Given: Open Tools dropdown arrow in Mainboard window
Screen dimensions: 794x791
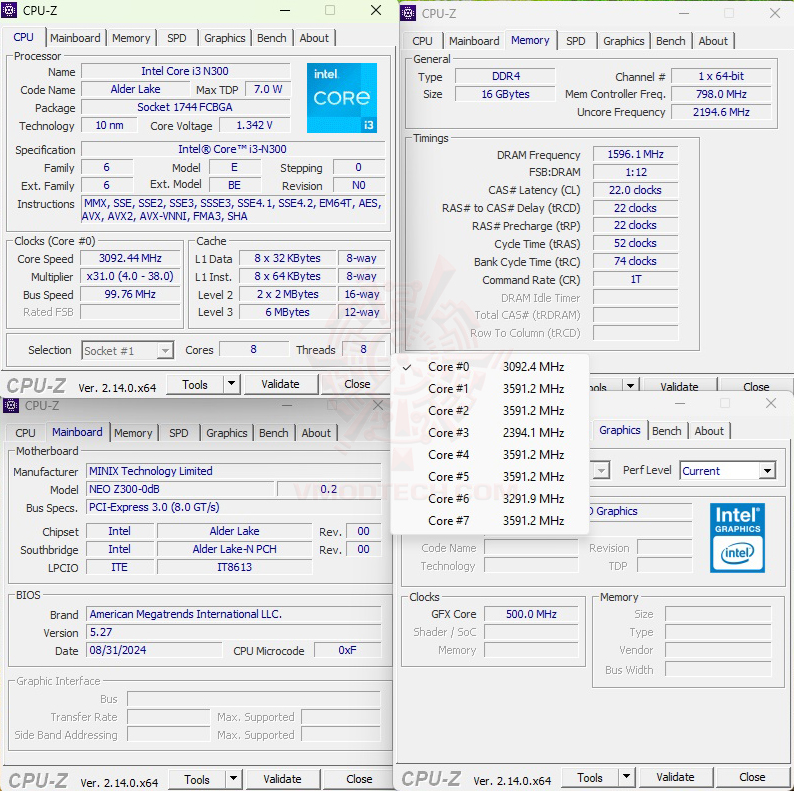Looking at the screenshot, I should tap(233, 778).
